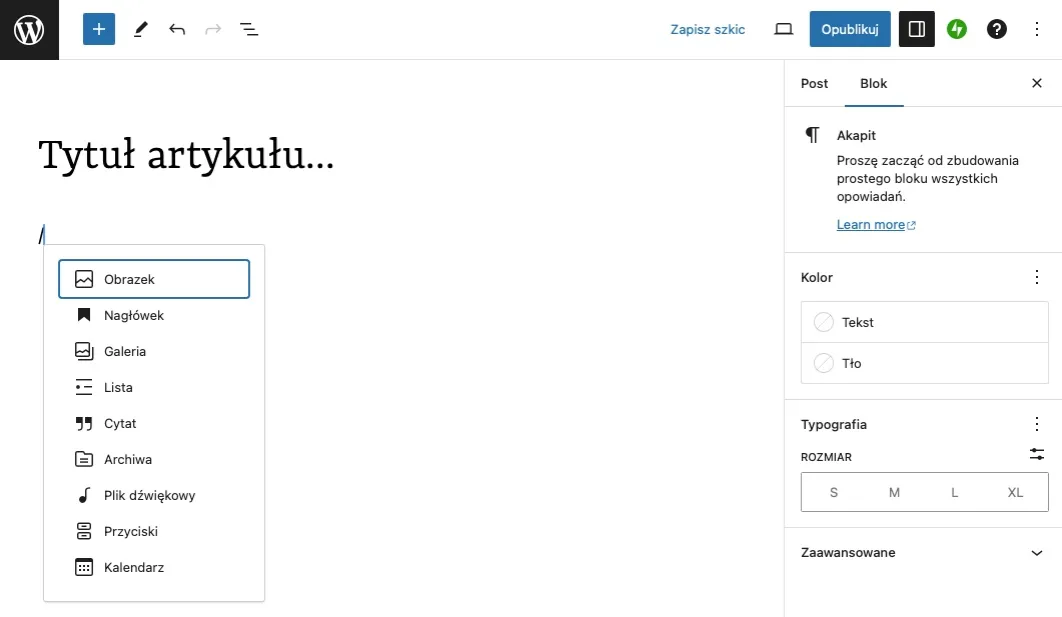This screenshot has height=617, width=1062.
Task: Click the Przyciski buttons icon
Action: tap(84, 531)
